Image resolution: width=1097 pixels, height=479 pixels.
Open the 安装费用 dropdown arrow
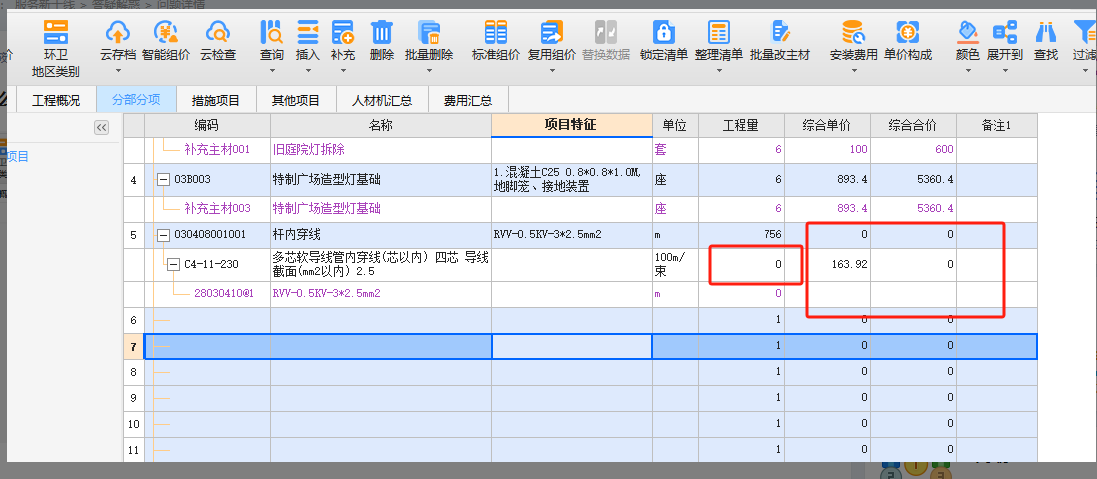click(853, 70)
